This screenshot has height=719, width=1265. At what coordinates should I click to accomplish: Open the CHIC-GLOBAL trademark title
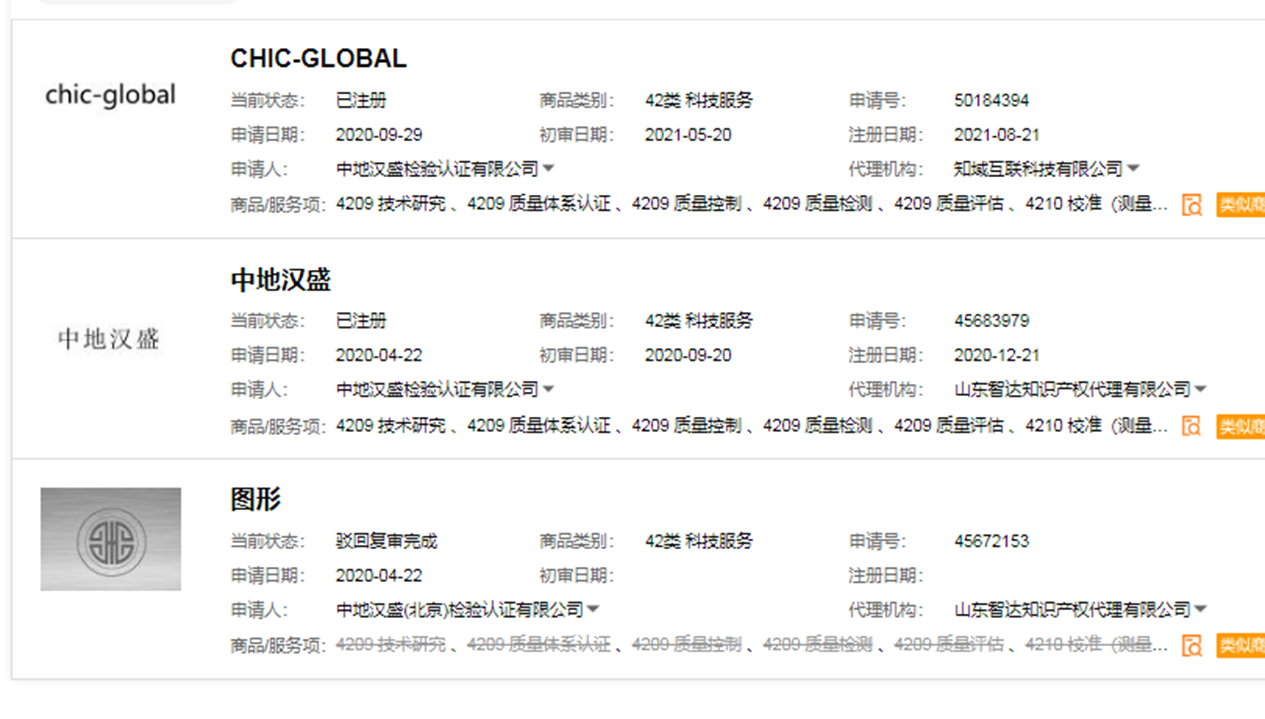click(x=318, y=59)
